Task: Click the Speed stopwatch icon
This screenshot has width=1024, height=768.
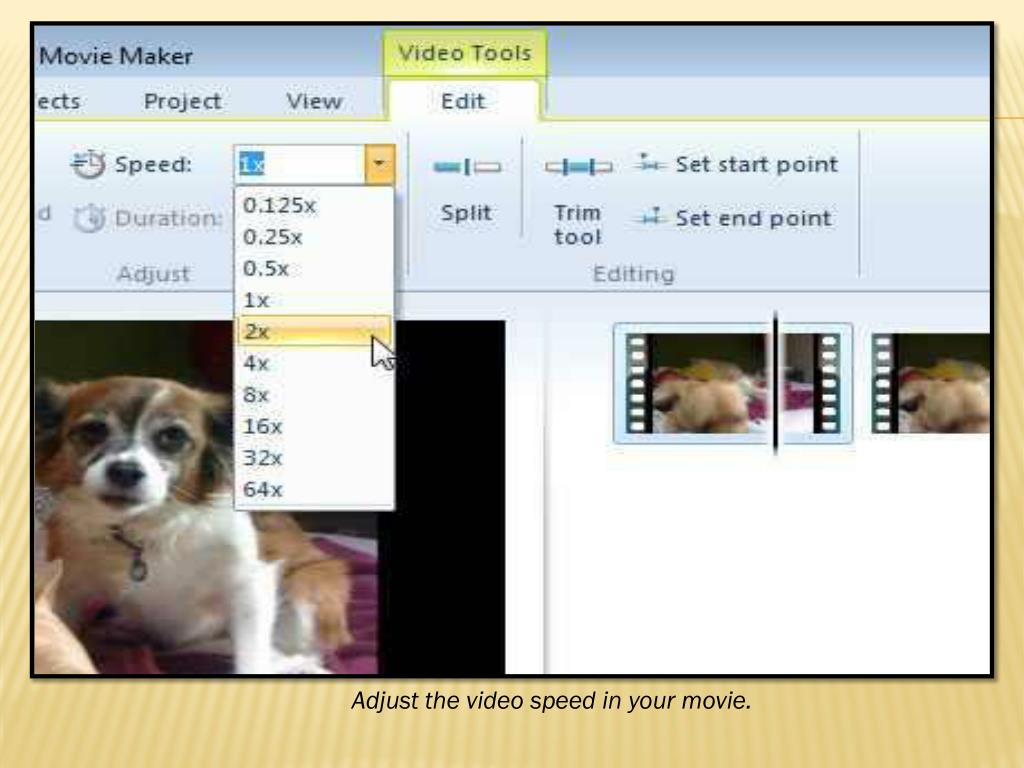Action: tap(88, 164)
